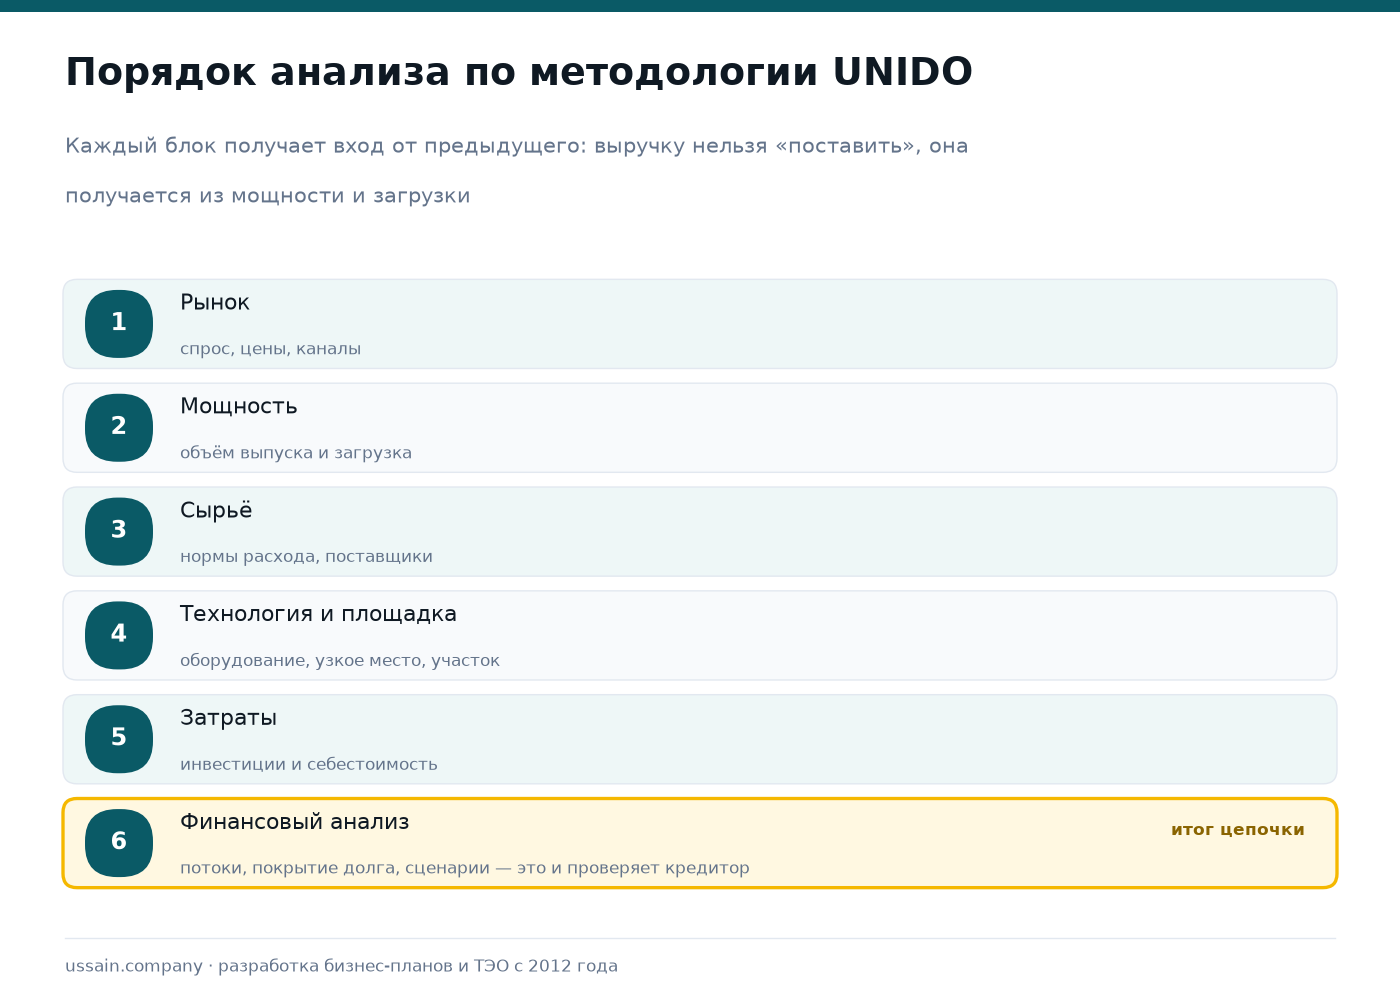Click the number 1 badge beside Рынок
1400x1000 pixels.
tap(119, 324)
